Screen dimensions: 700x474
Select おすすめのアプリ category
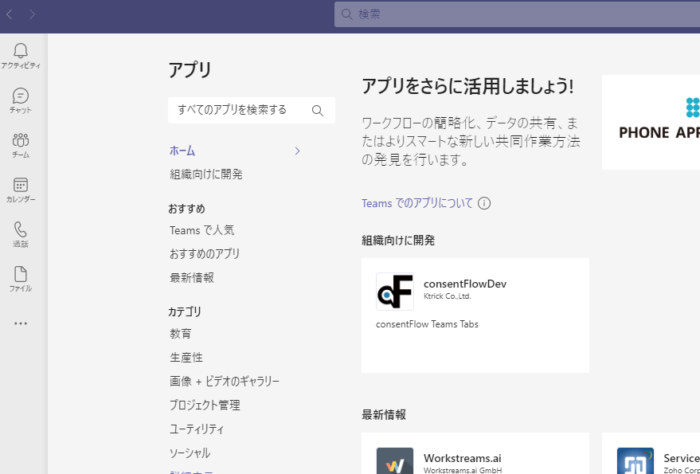204,254
